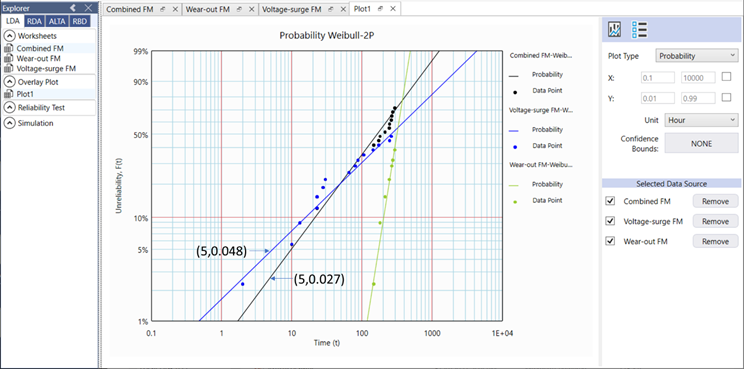Uncheck the Voltage-surge FM data source
The width and height of the screenshot is (744, 369).
coord(611,221)
